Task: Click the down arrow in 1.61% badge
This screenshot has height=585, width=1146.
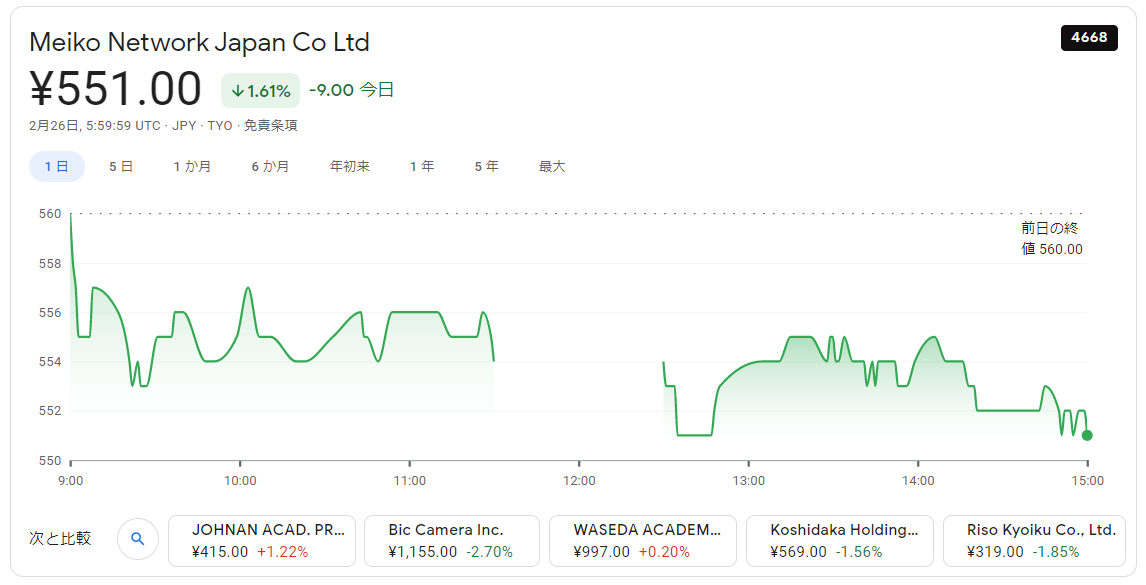Action: (238, 91)
